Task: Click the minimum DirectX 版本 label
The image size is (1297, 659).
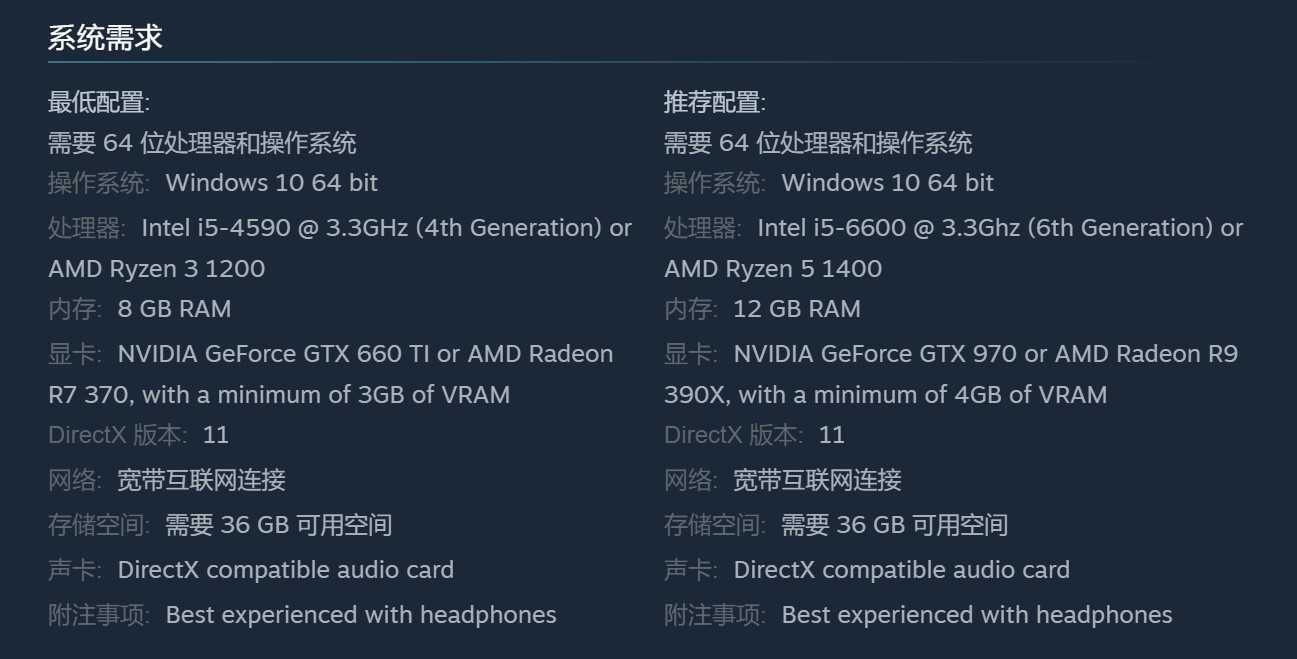Action: (117, 435)
